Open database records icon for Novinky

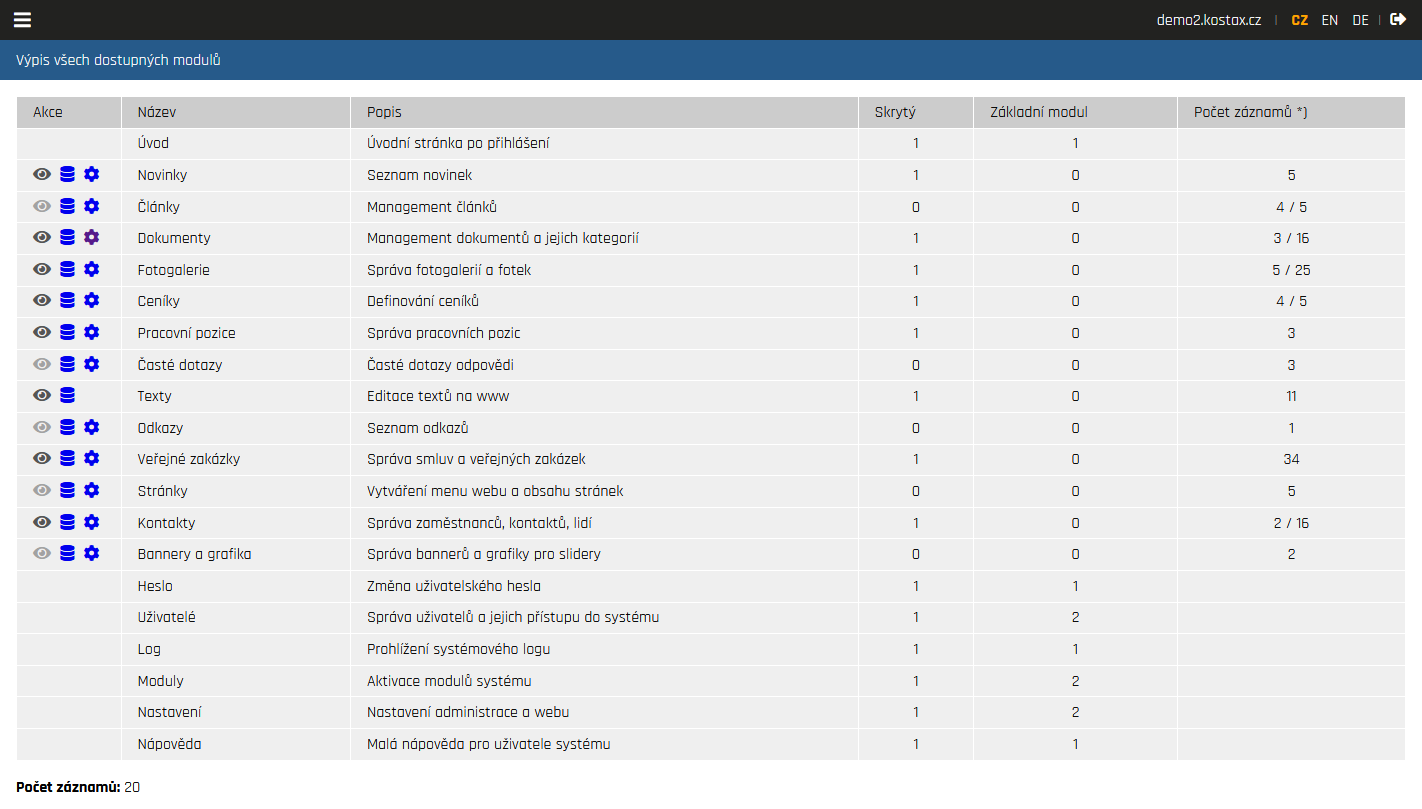(x=67, y=175)
